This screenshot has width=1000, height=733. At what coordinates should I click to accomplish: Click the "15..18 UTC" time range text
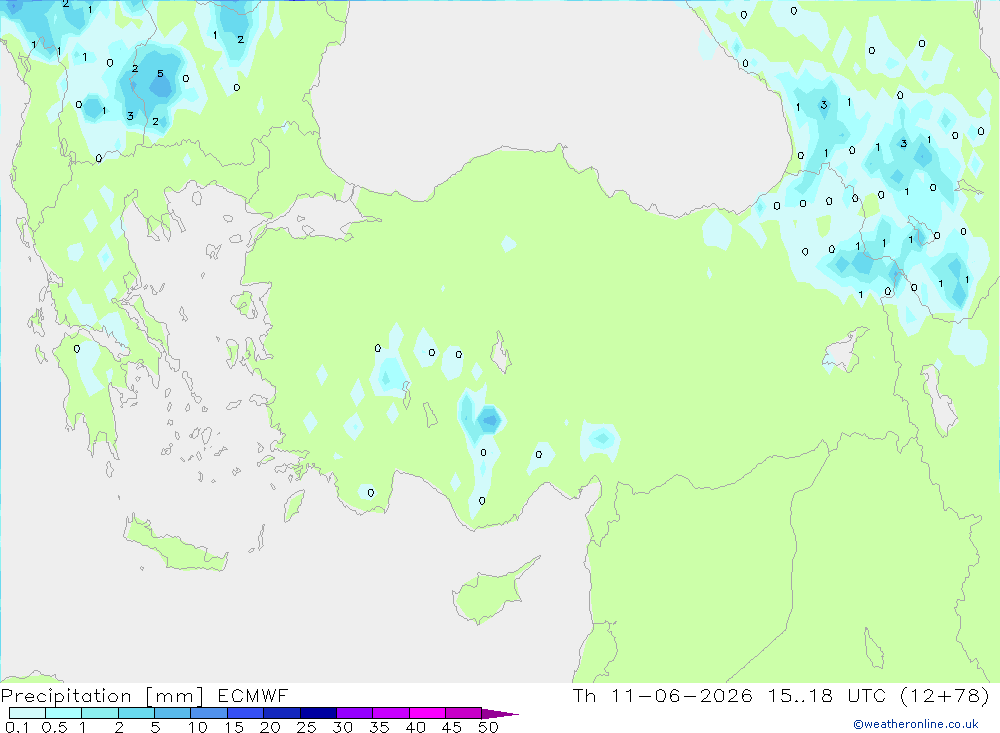pos(828,695)
